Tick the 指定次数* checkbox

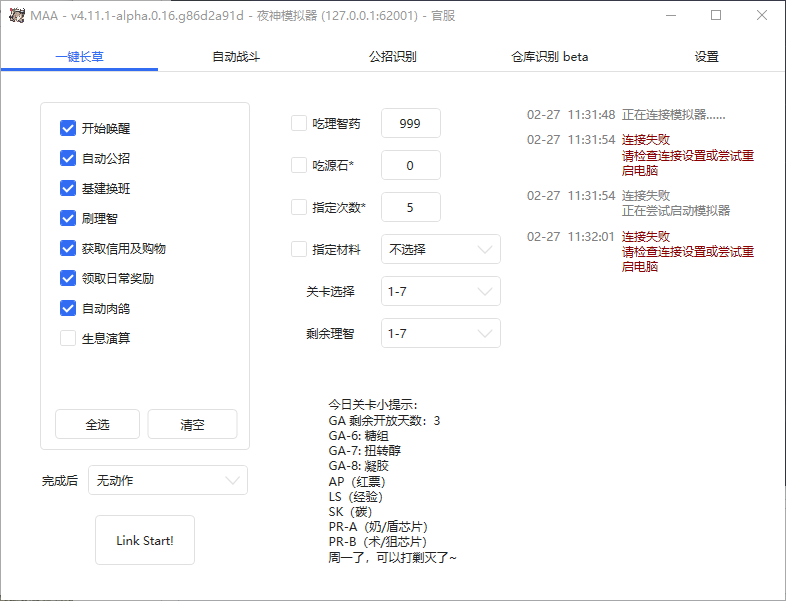pos(299,207)
